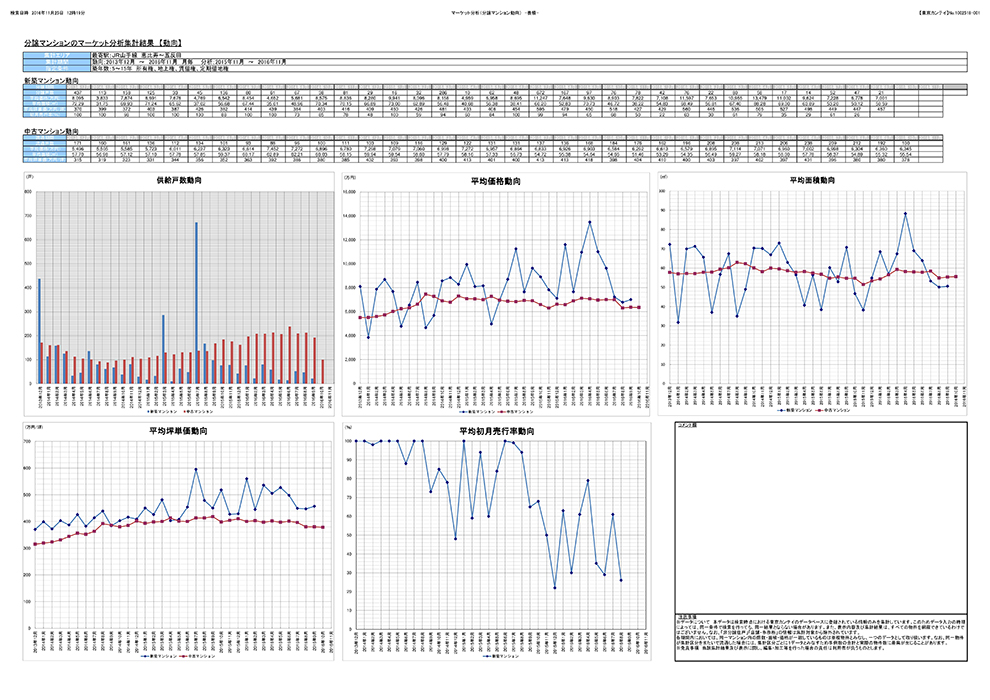Click the 平均初月売行率動向 chart title

(499, 431)
